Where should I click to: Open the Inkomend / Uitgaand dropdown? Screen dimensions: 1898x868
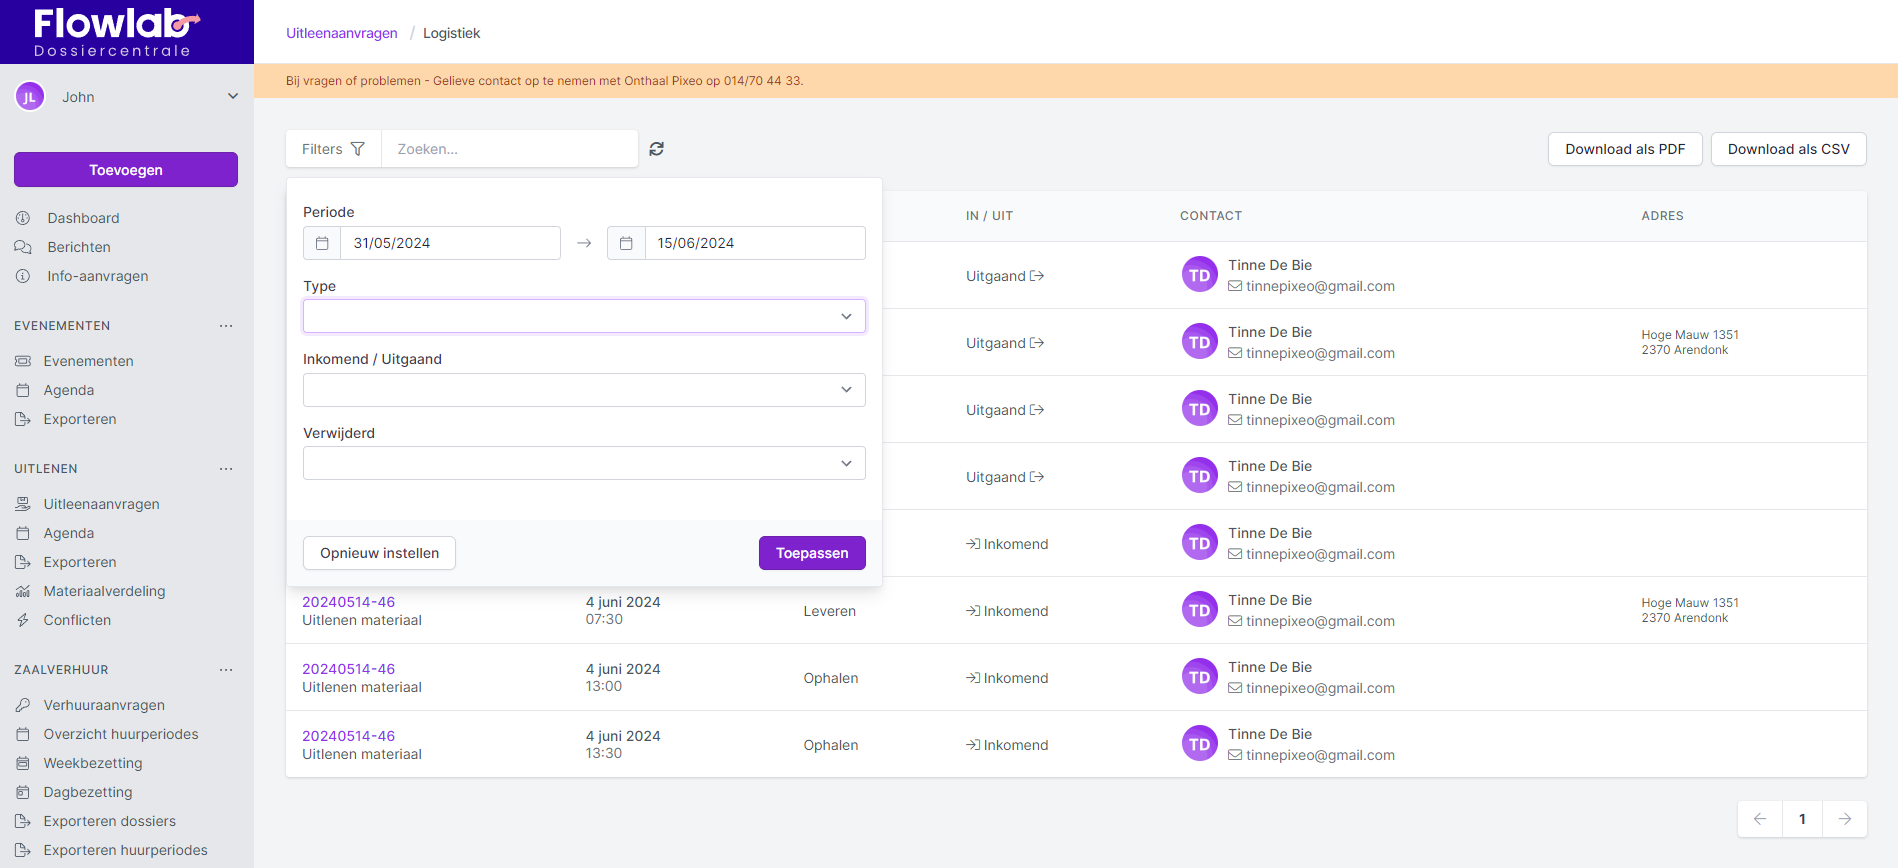tap(584, 390)
